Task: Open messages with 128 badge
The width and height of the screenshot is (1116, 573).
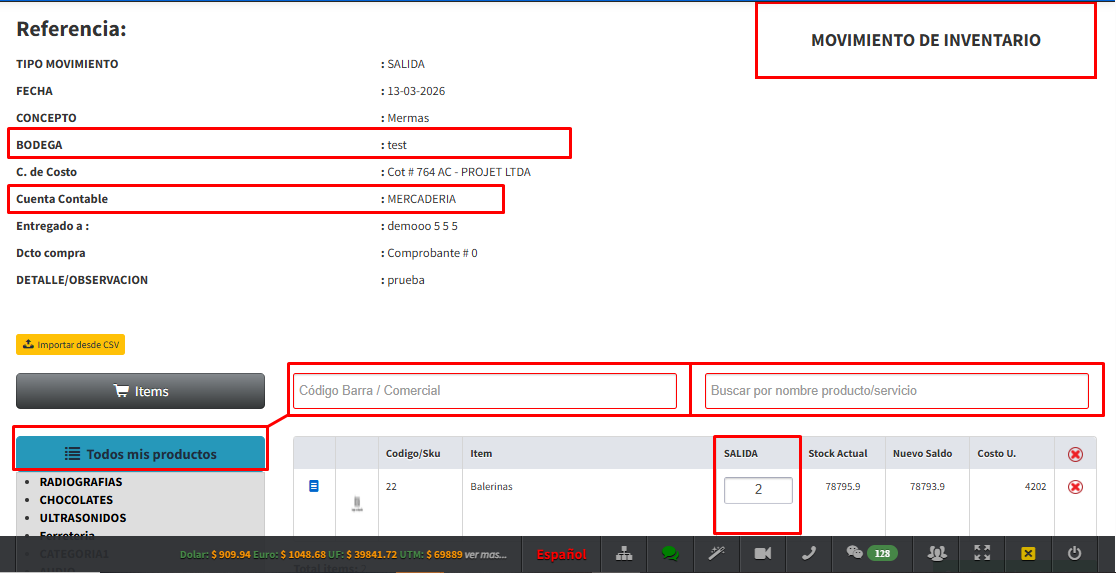Action: click(867, 553)
